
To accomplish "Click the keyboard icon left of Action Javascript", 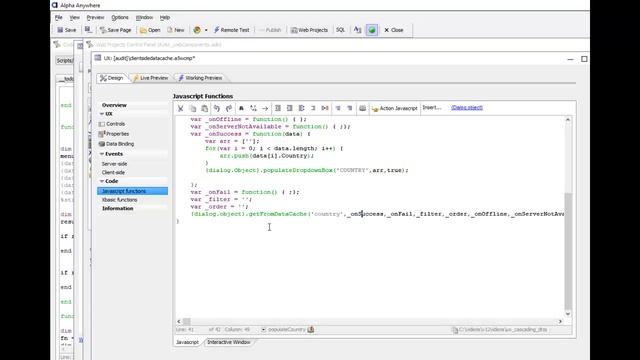I will point(362,108).
